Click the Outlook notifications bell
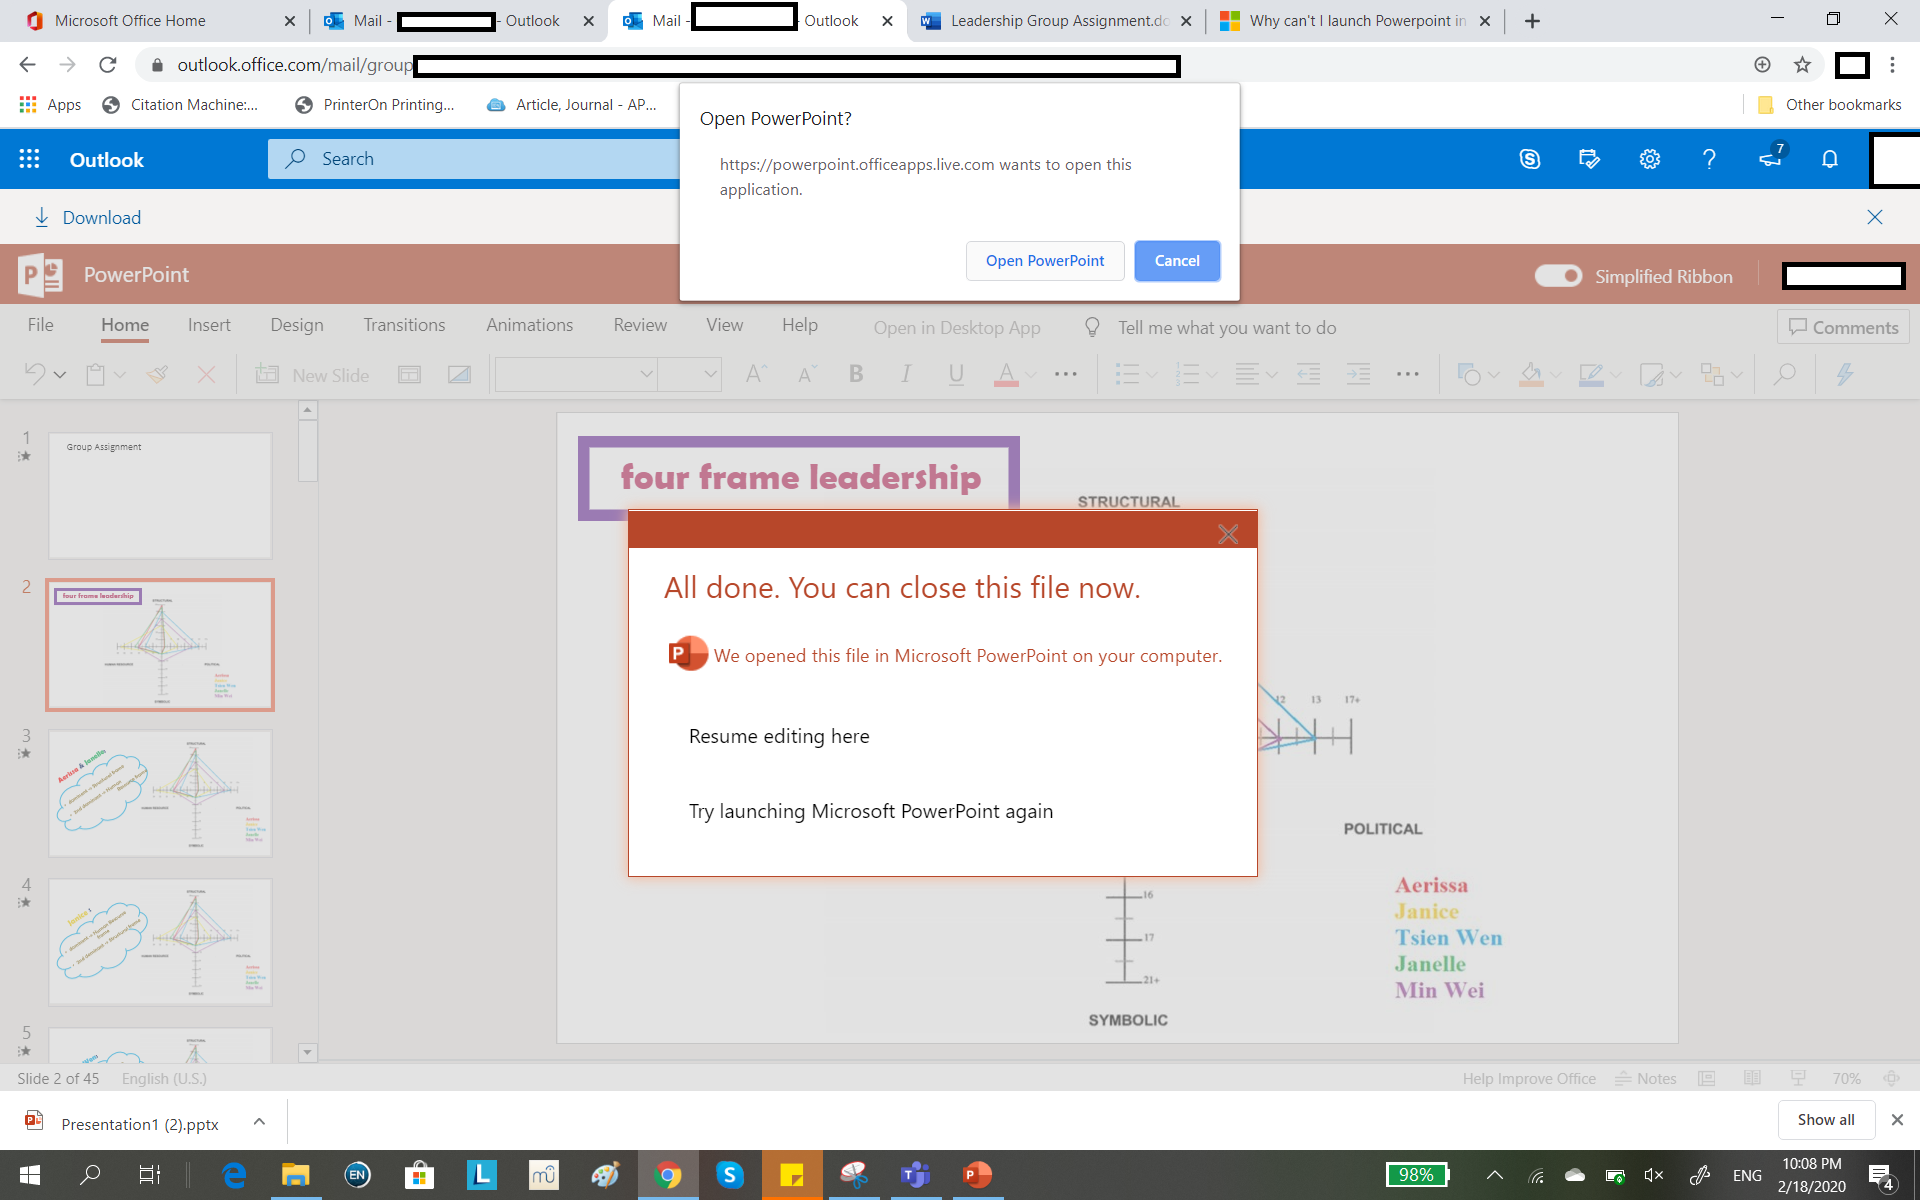Screen dimensions: 1920x1200 [1829, 159]
